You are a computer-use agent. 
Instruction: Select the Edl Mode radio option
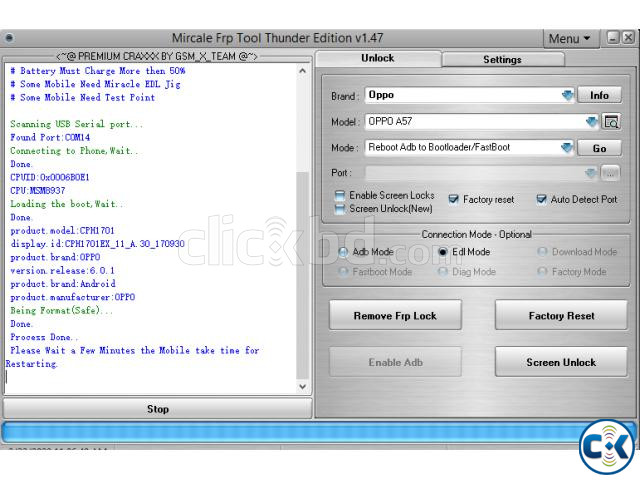(x=443, y=252)
